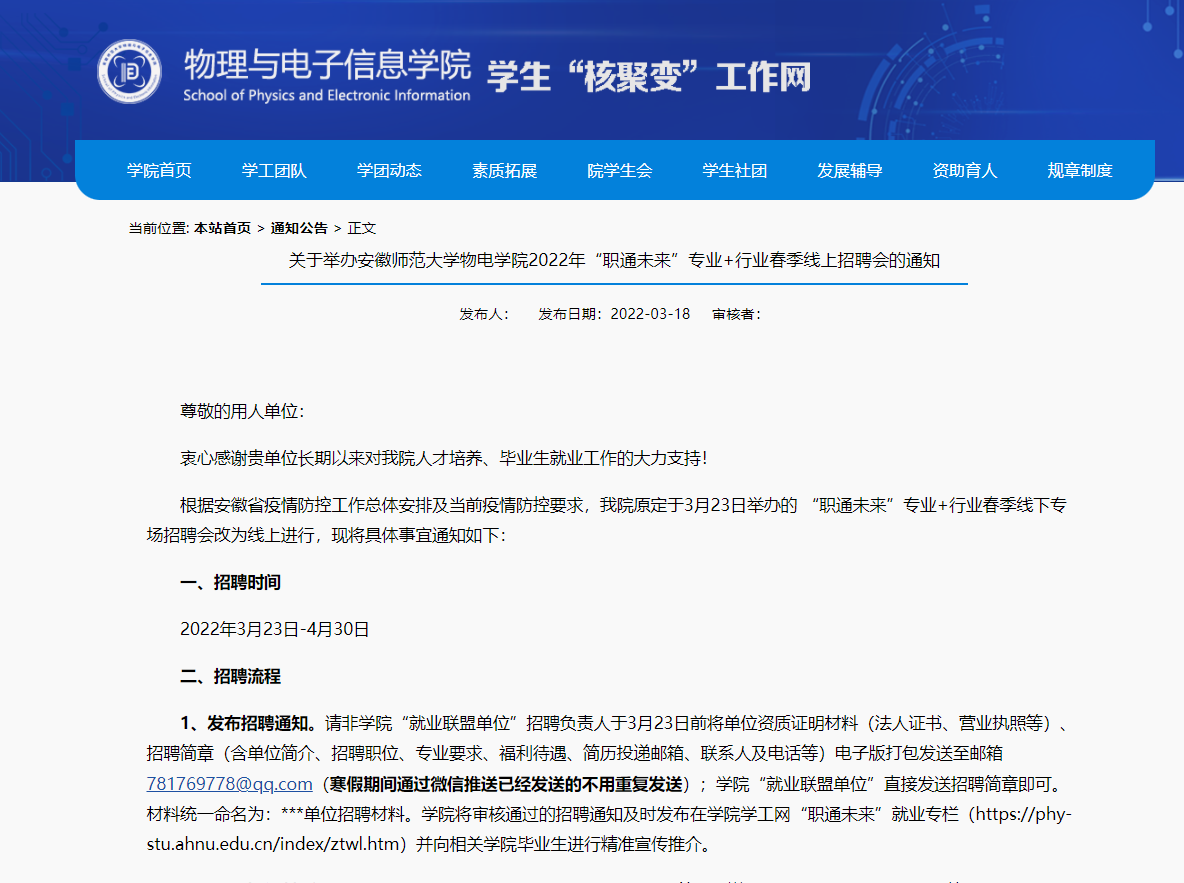Click the publish date 2022-03-18
This screenshot has width=1184, height=883.
[x=649, y=314]
